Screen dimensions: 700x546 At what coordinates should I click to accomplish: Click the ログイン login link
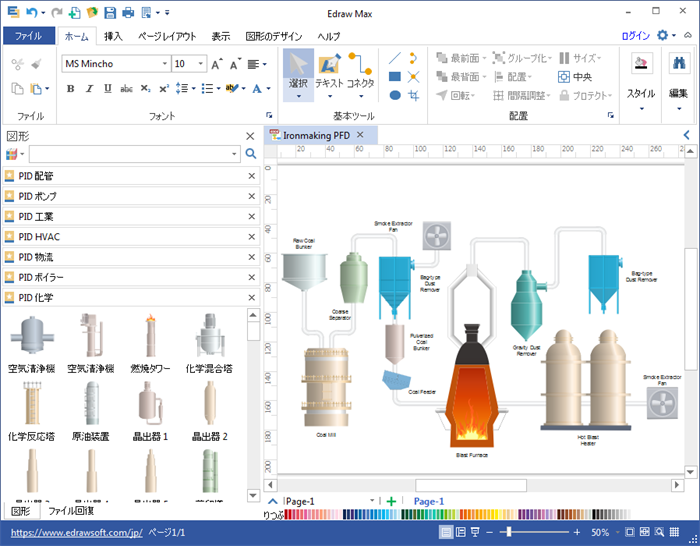(635, 36)
